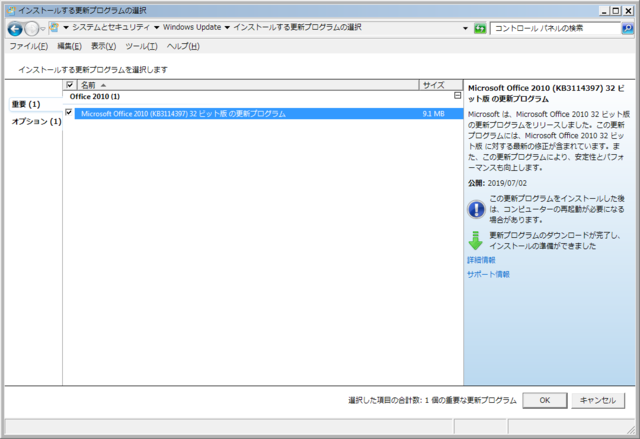
Task: Click the green download-complete arrow icon
Action: coord(476,240)
